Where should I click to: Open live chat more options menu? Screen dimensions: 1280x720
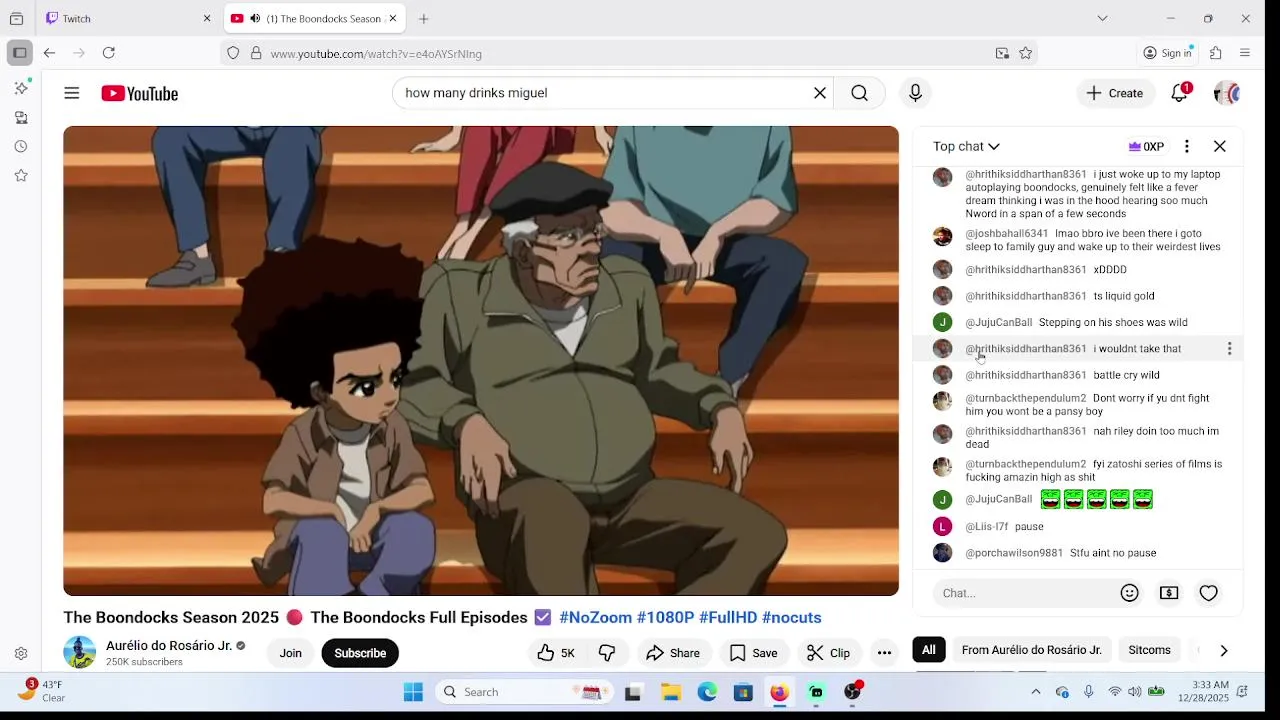(x=1187, y=146)
